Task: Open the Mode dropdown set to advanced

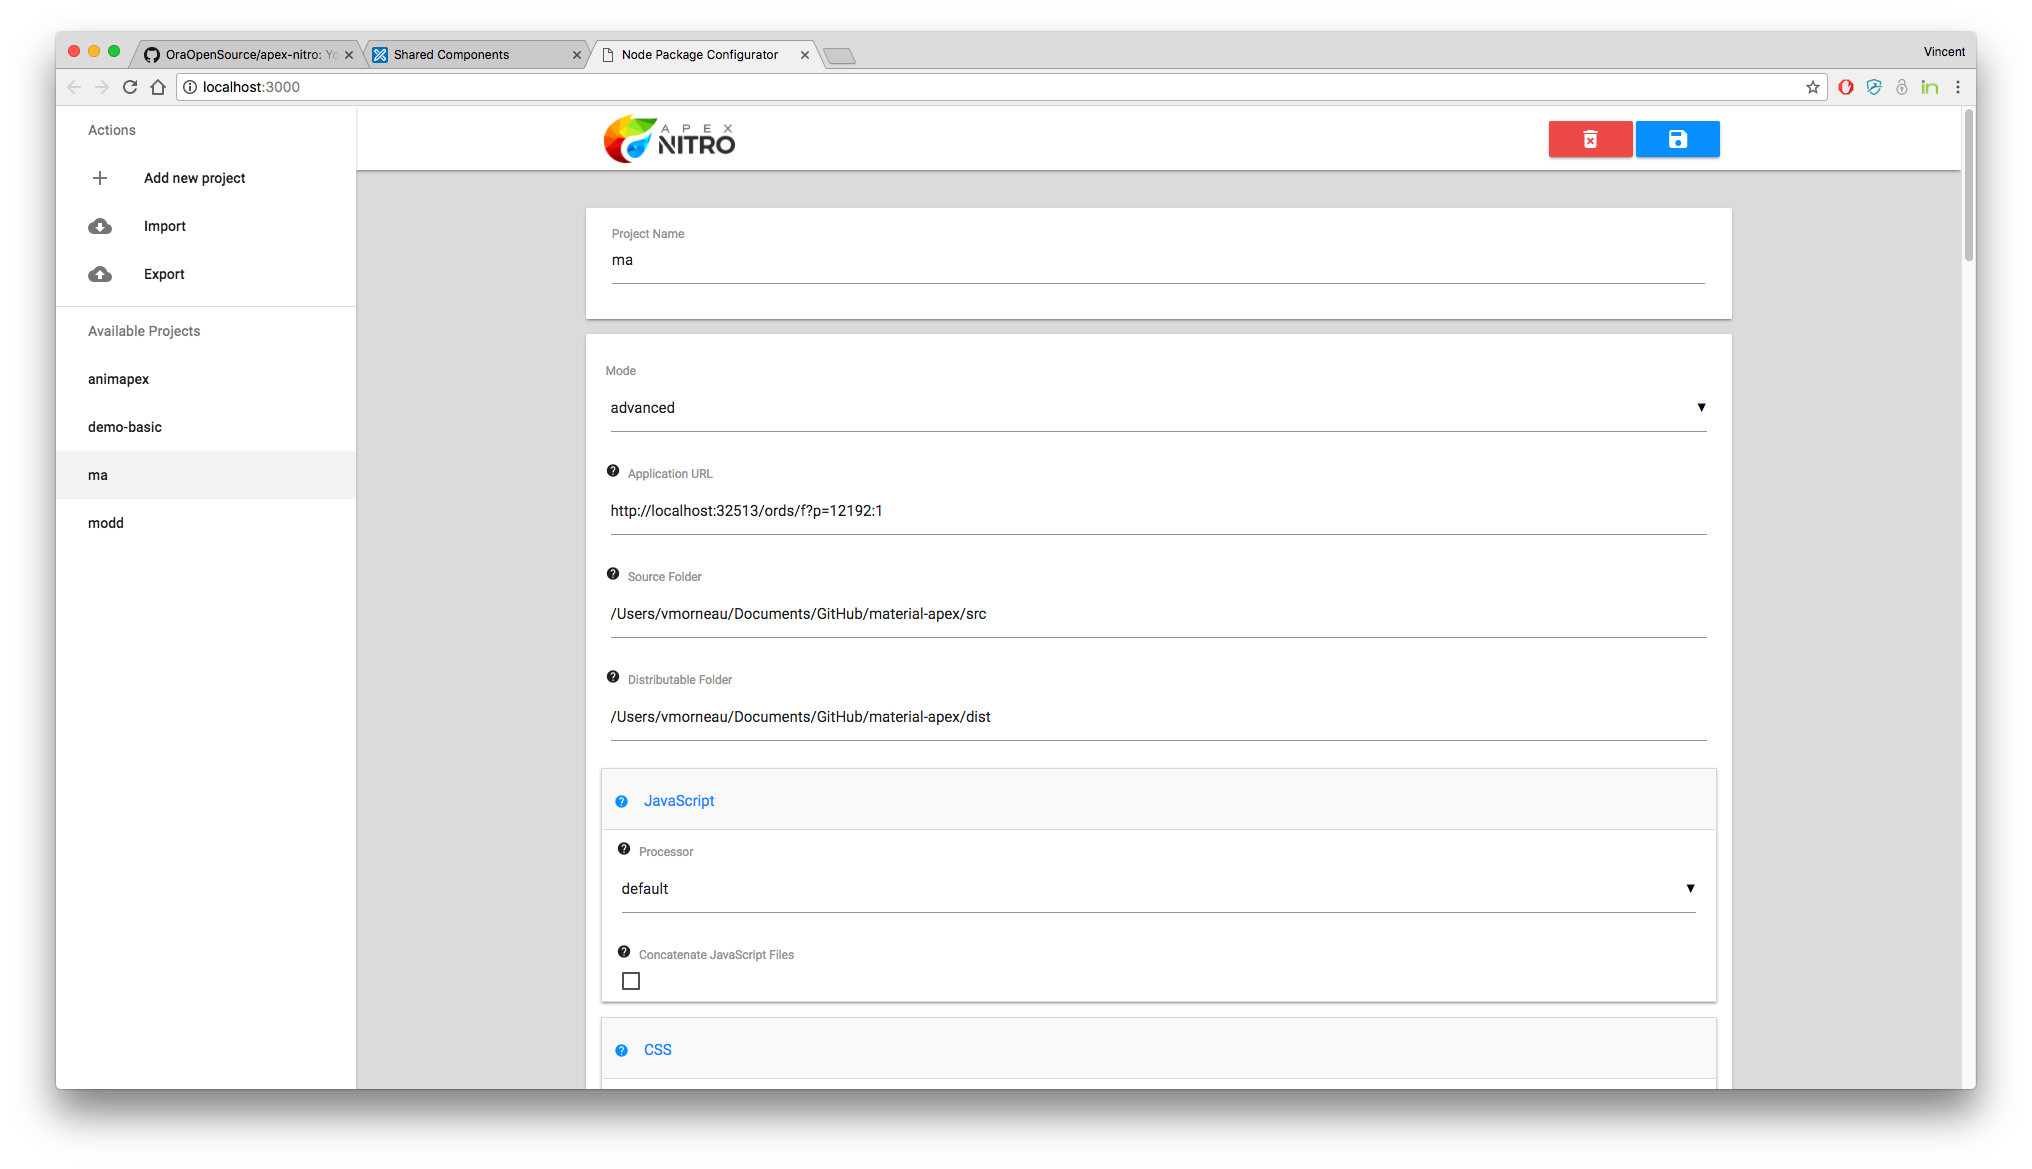Action: click(1157, 408)
